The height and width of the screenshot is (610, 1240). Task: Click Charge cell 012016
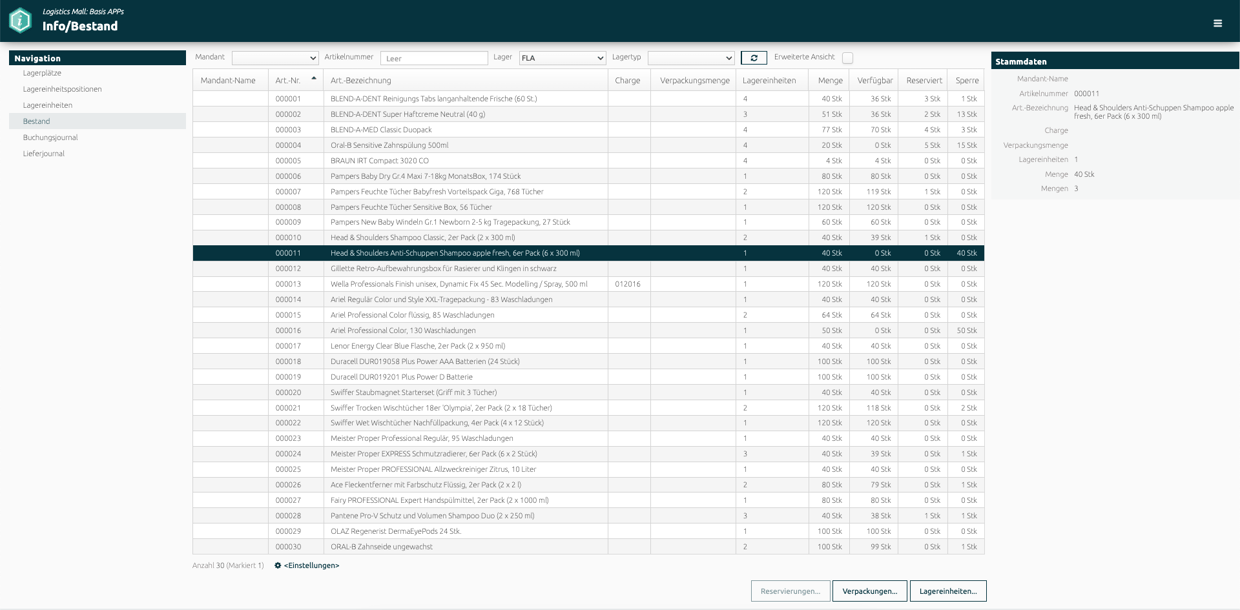[628, 284]
